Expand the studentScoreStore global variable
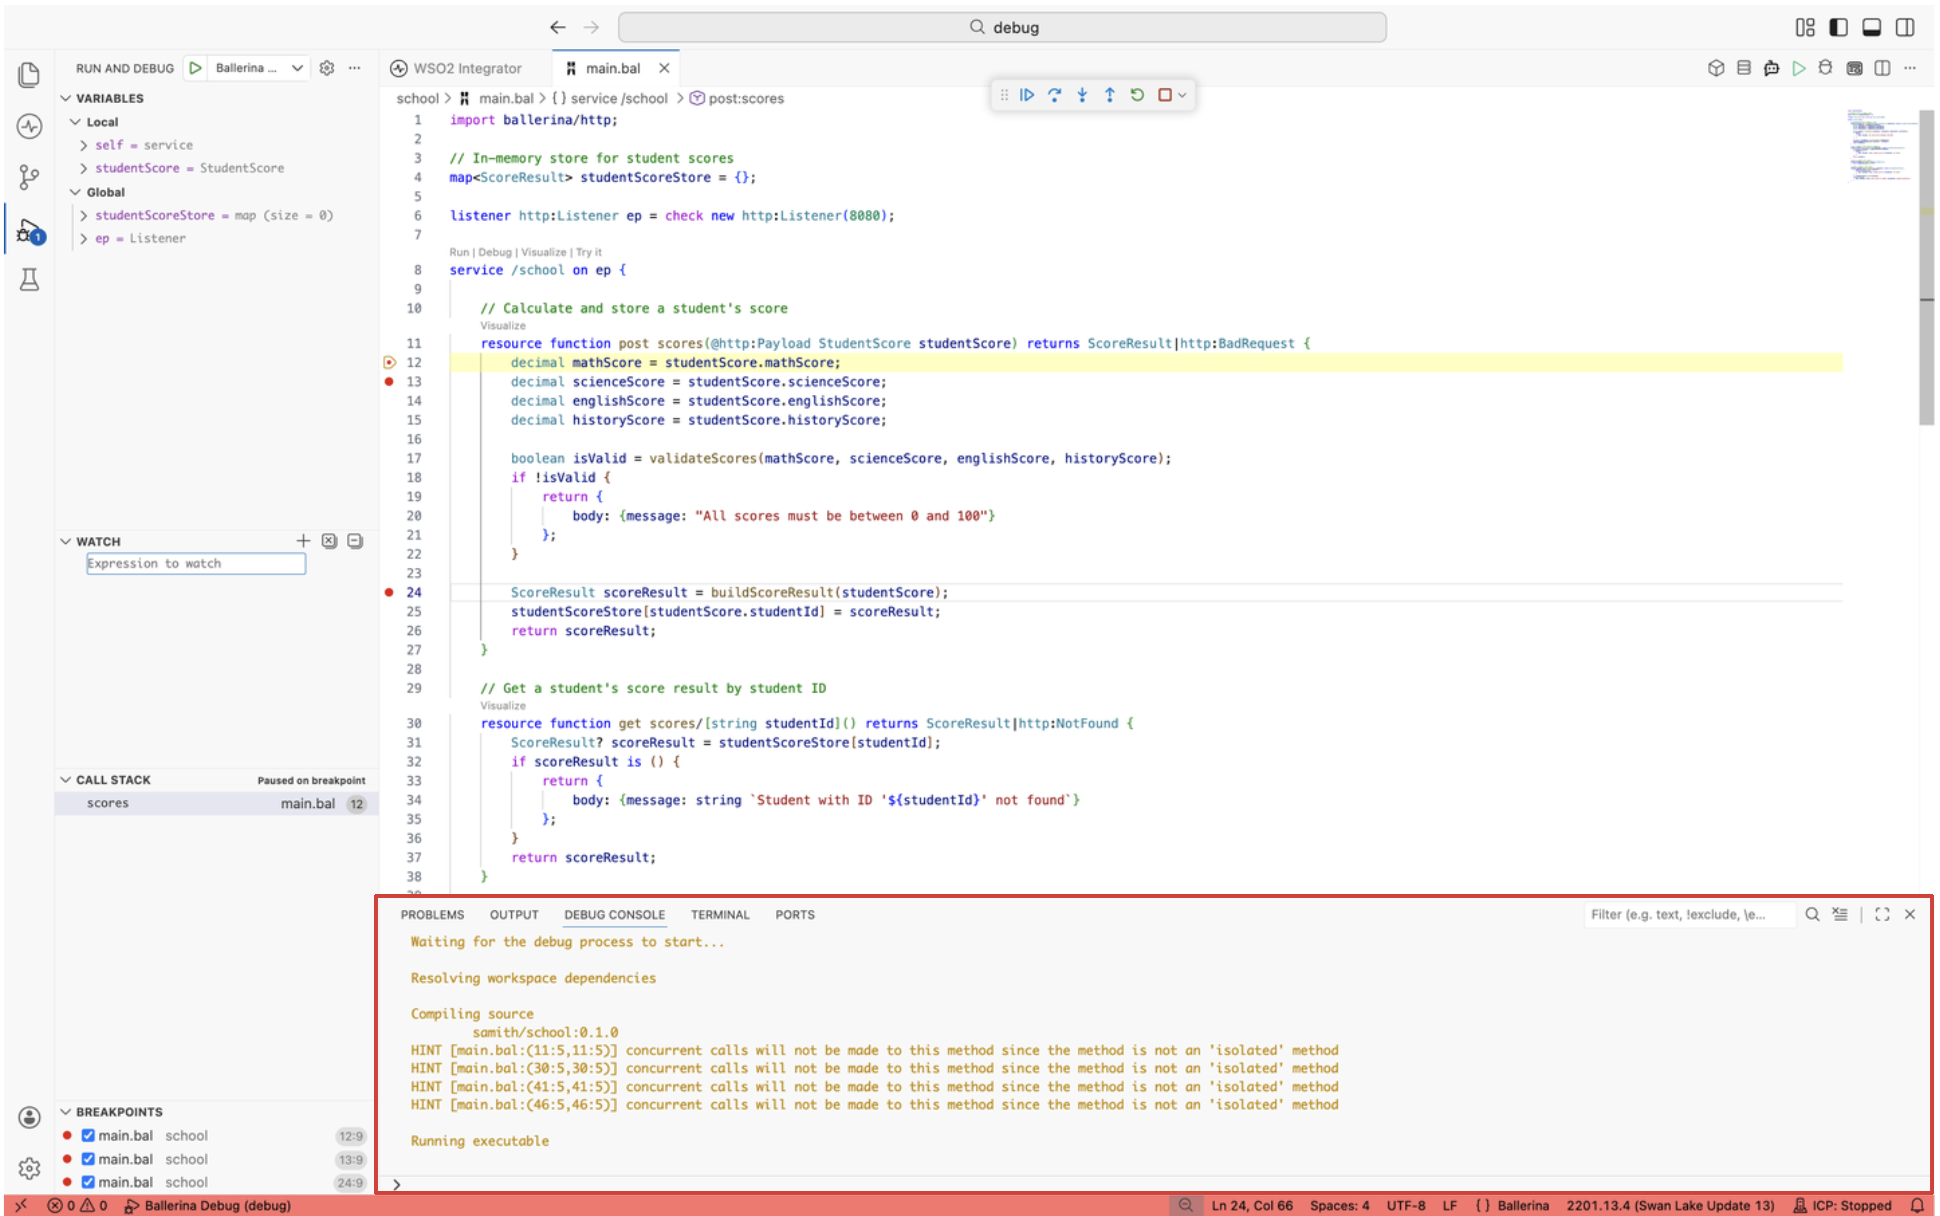The image size is (1940, 1216). [x=84, y=215]
